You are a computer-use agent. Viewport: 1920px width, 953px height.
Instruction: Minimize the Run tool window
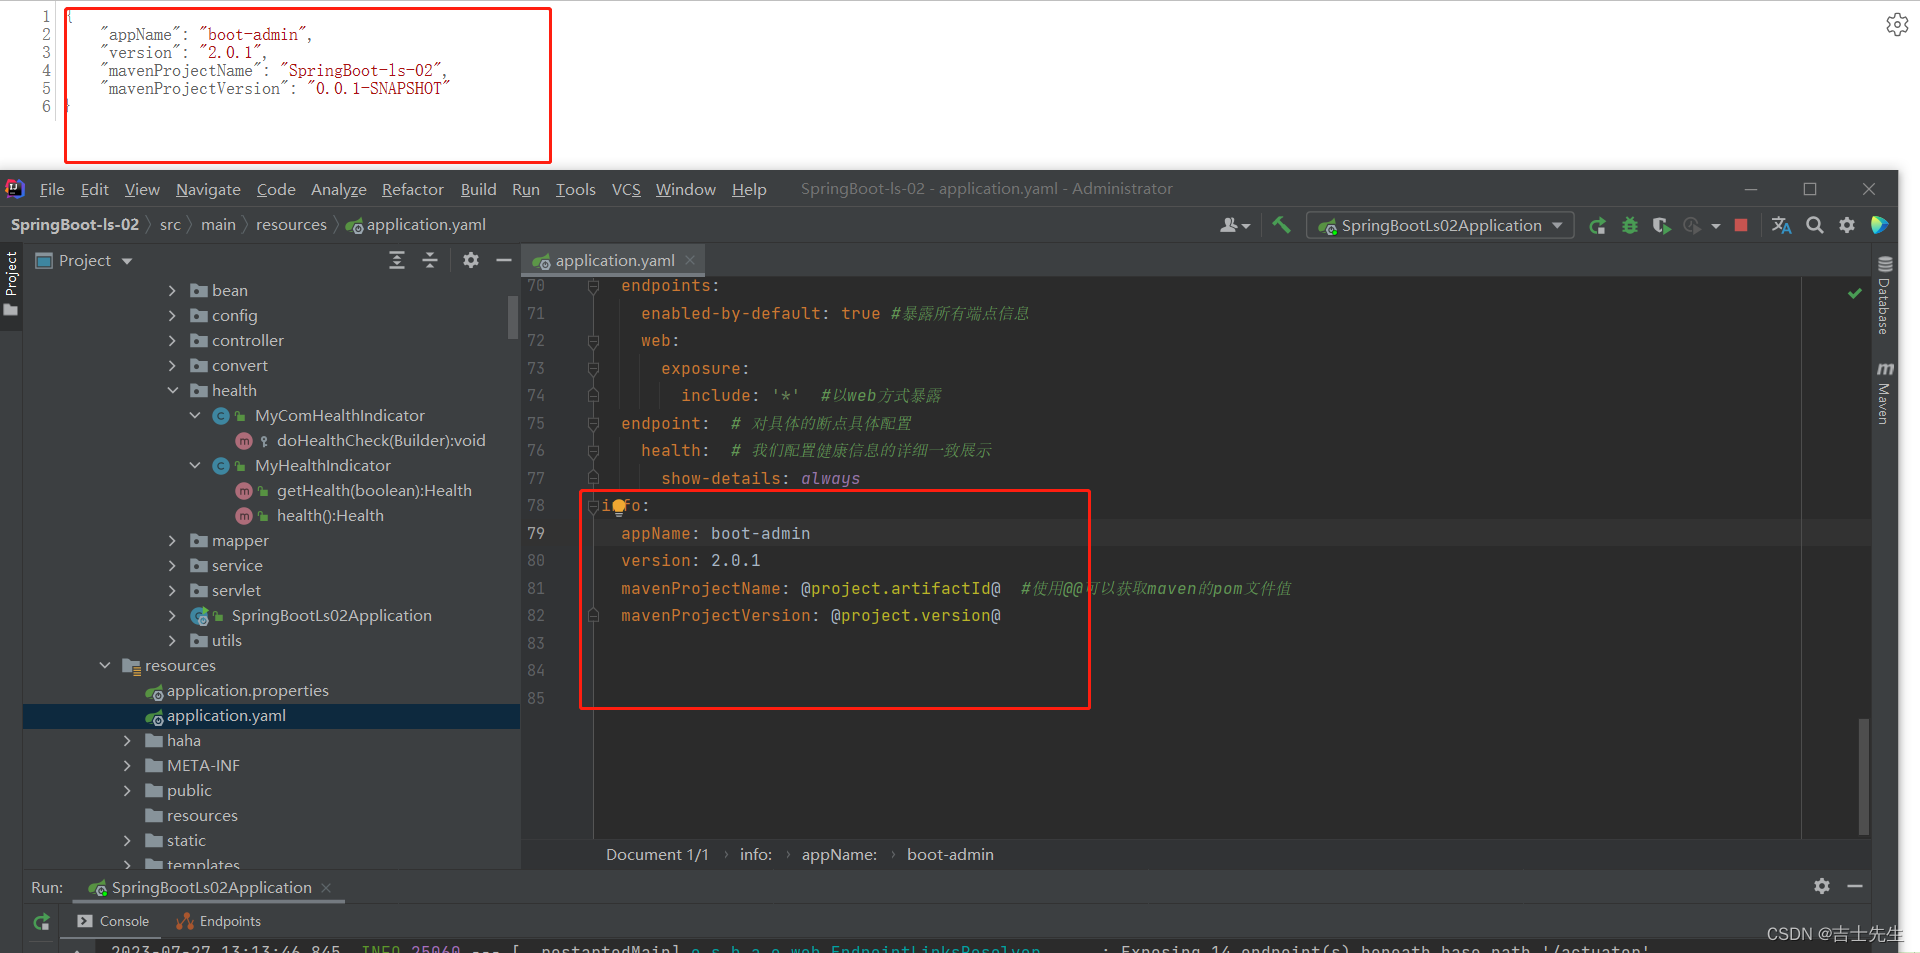point(1855,886)
